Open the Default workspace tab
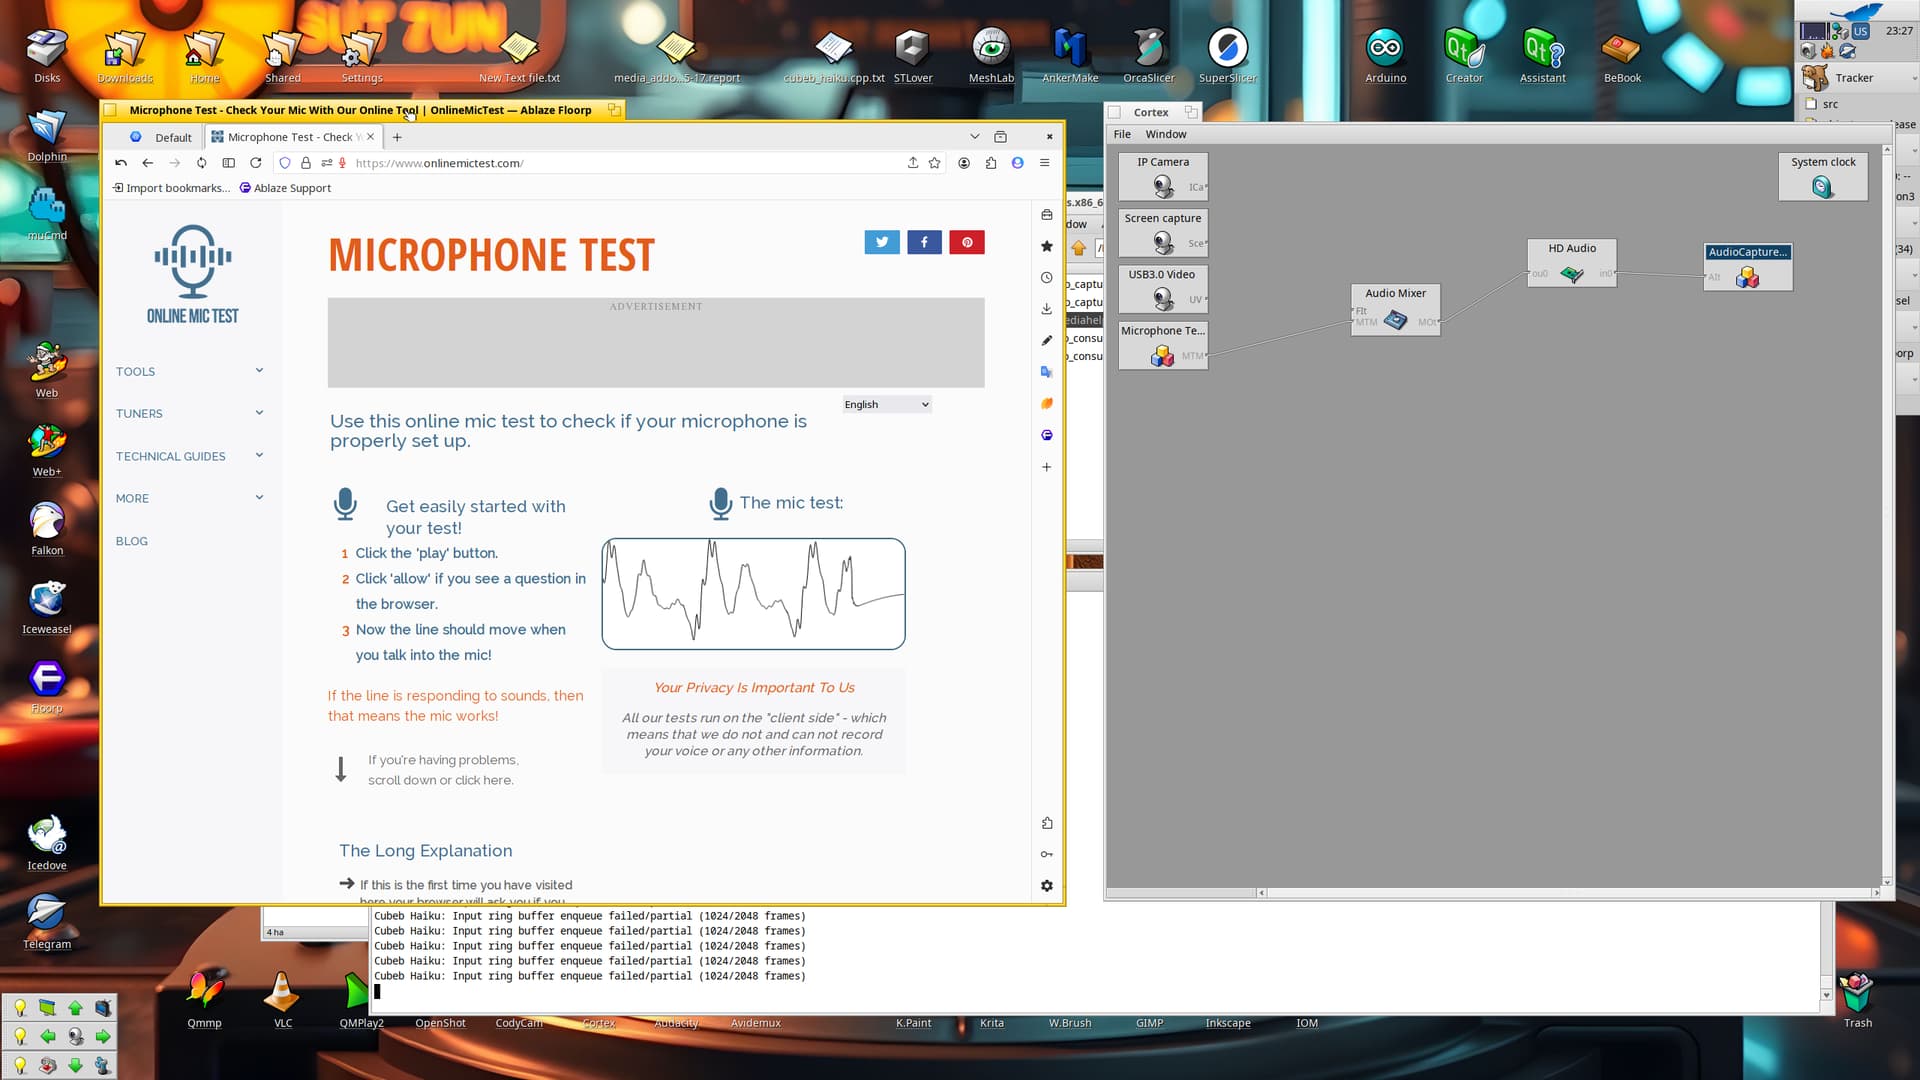This screenshot has width=1920, height=1080. point(162,137)
